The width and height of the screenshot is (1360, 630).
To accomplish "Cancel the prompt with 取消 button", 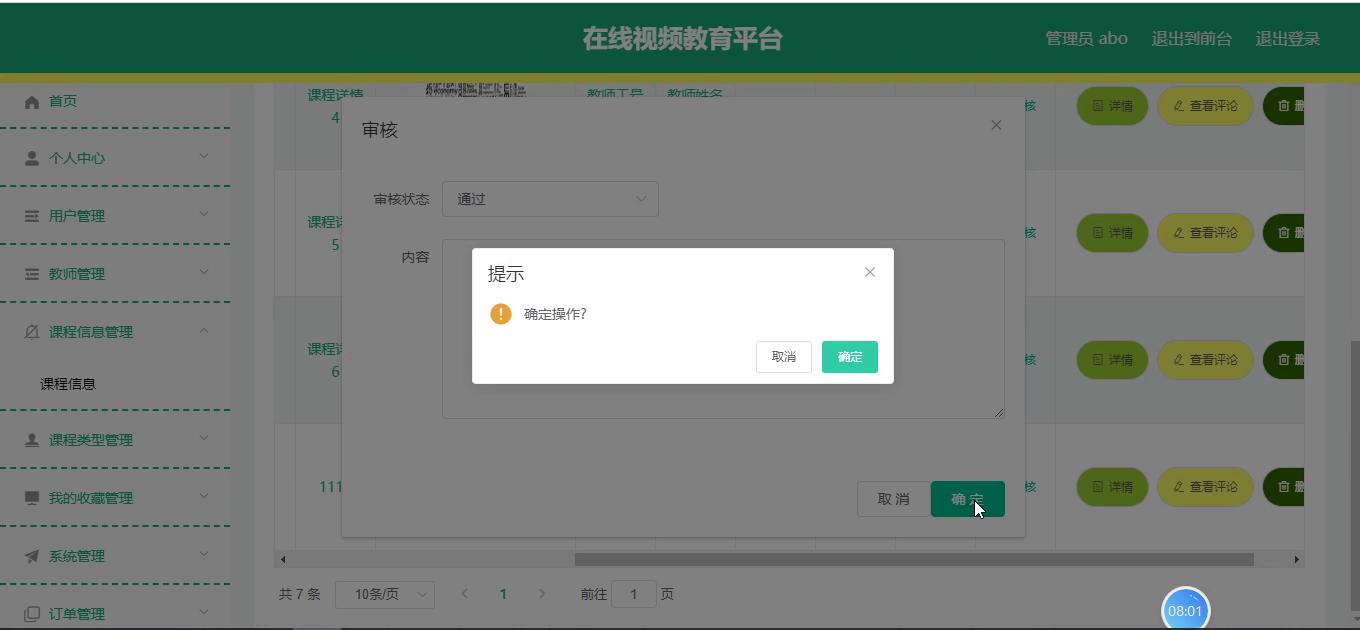I will pos(783,357).
